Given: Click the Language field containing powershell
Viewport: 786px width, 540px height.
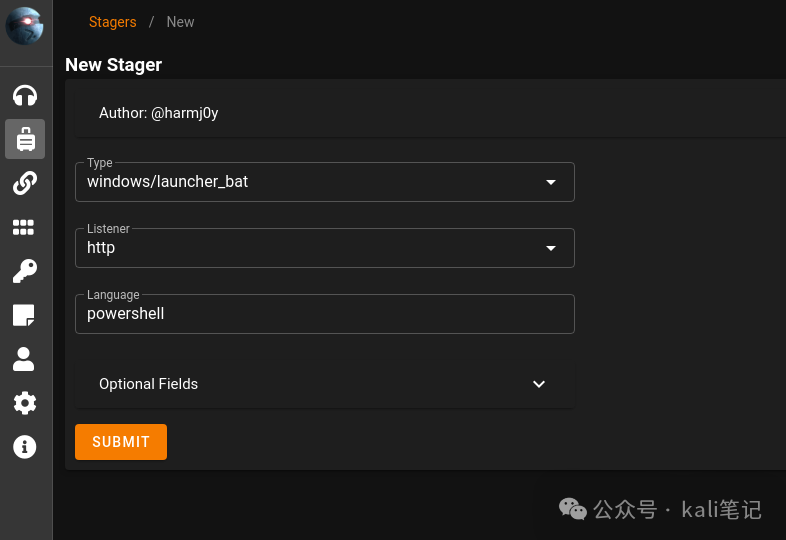Looking at the screenshot, I should [x=325, y=314].
